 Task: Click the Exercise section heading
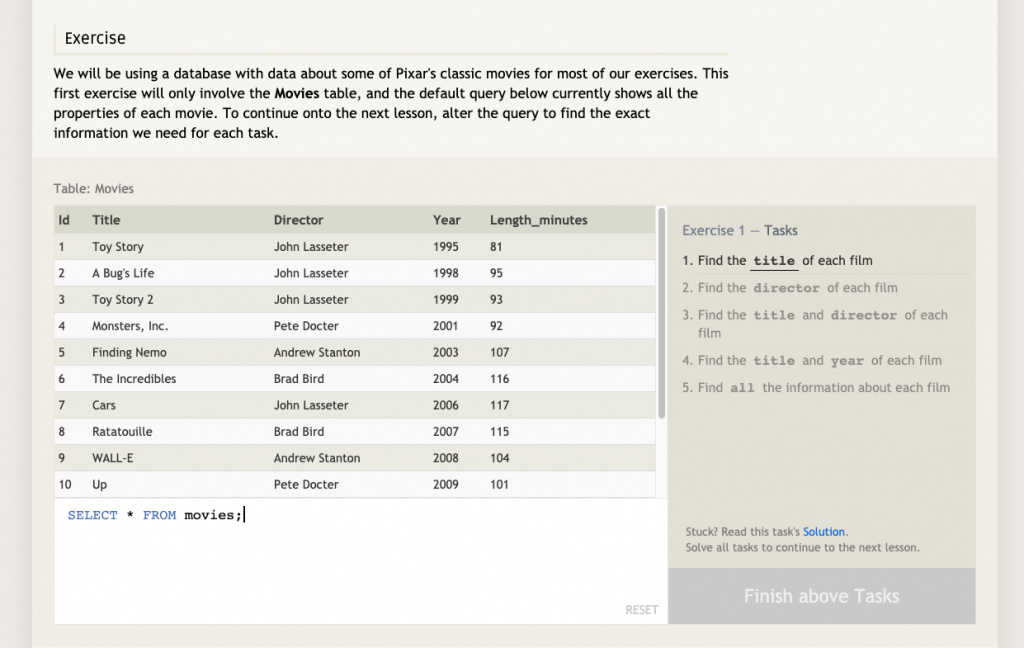pyautogui.click(x=95, y=39)
